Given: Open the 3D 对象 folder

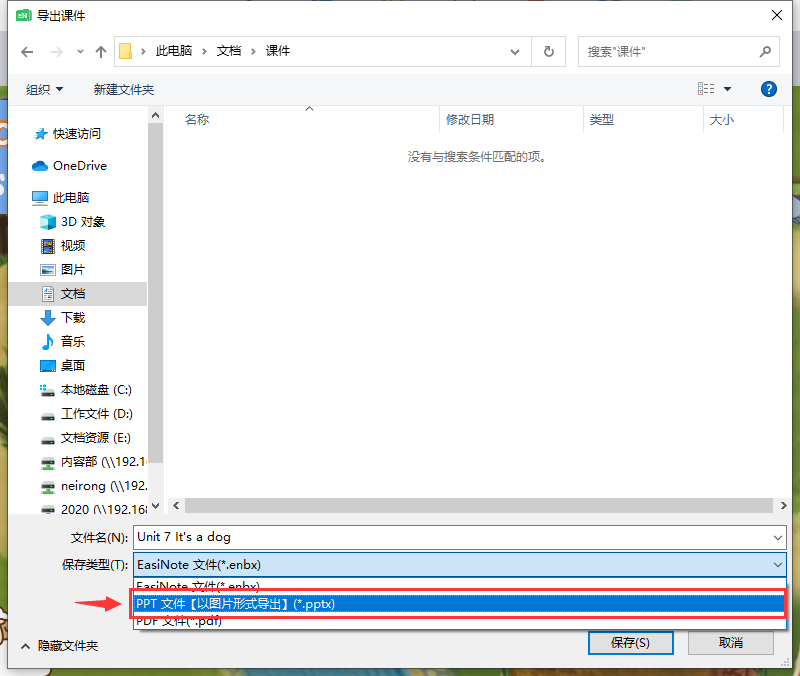Looking at the screenshot, I should tap(82, 221).
